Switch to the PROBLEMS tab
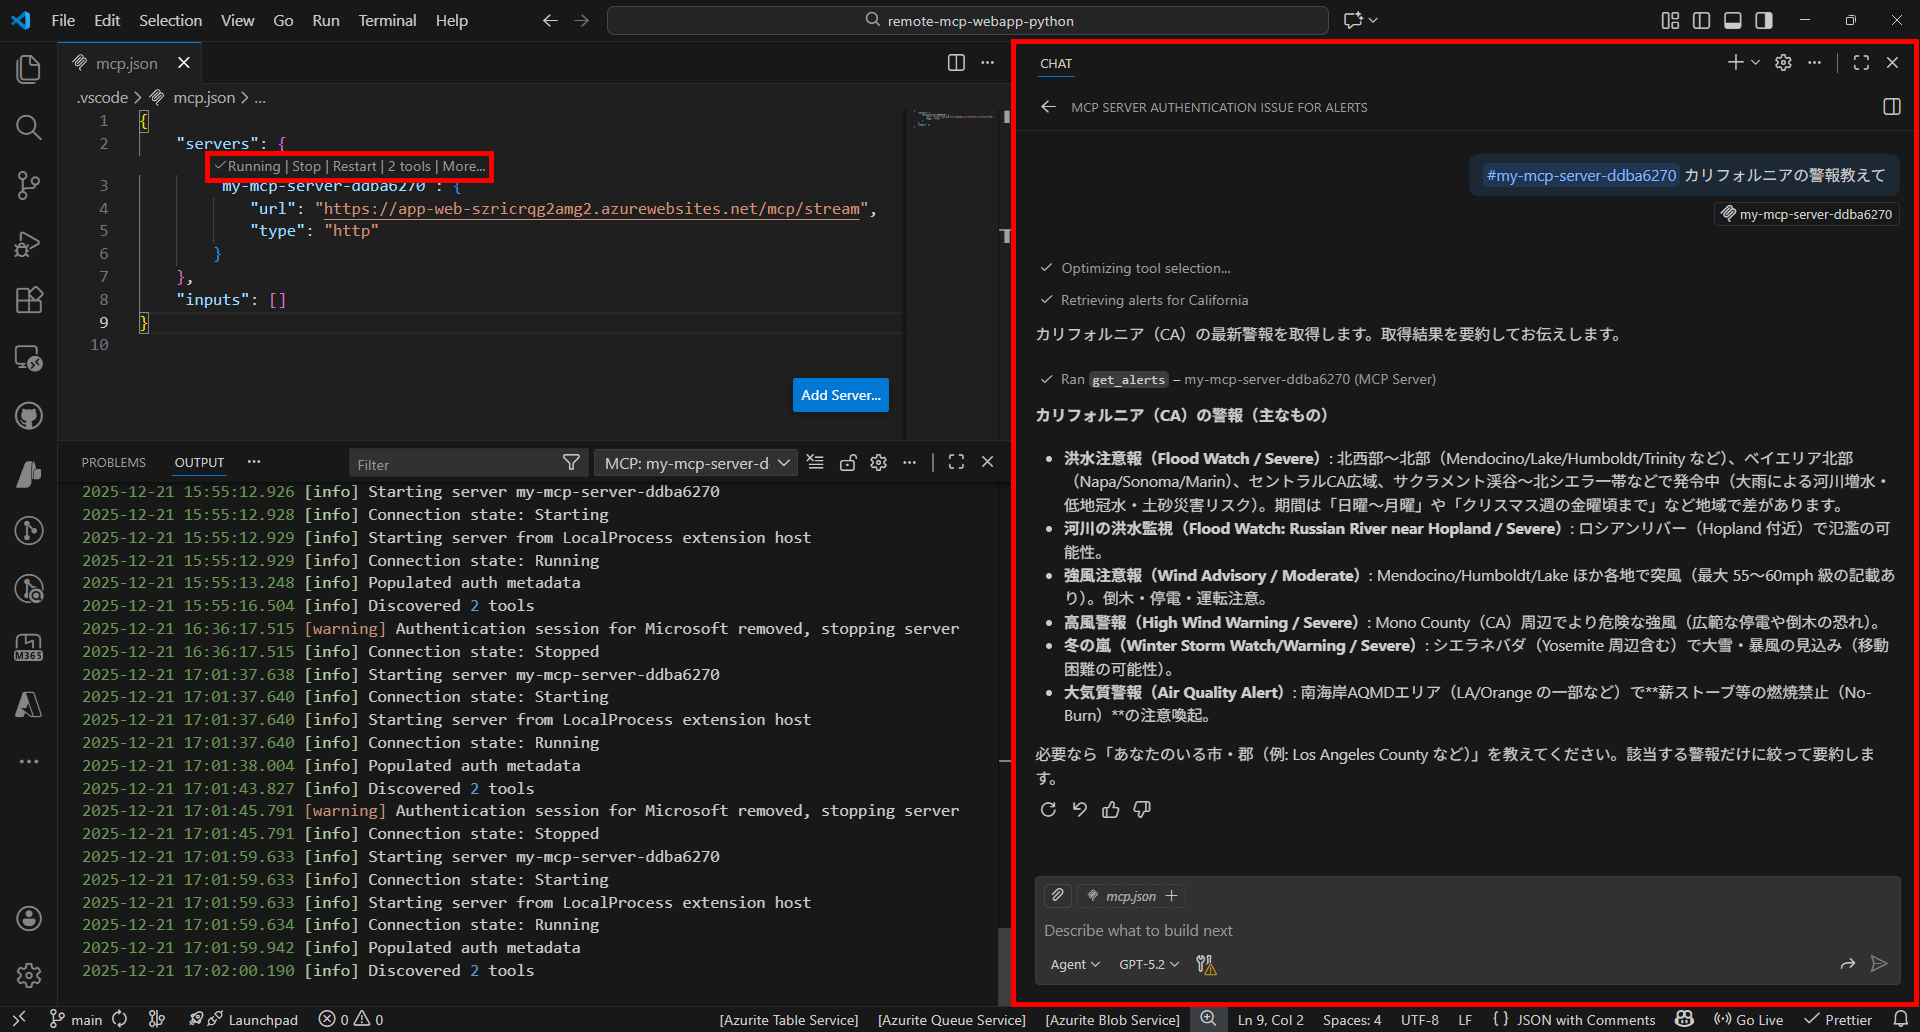Screen dimensions: 1920x1032 pos(113,463)
